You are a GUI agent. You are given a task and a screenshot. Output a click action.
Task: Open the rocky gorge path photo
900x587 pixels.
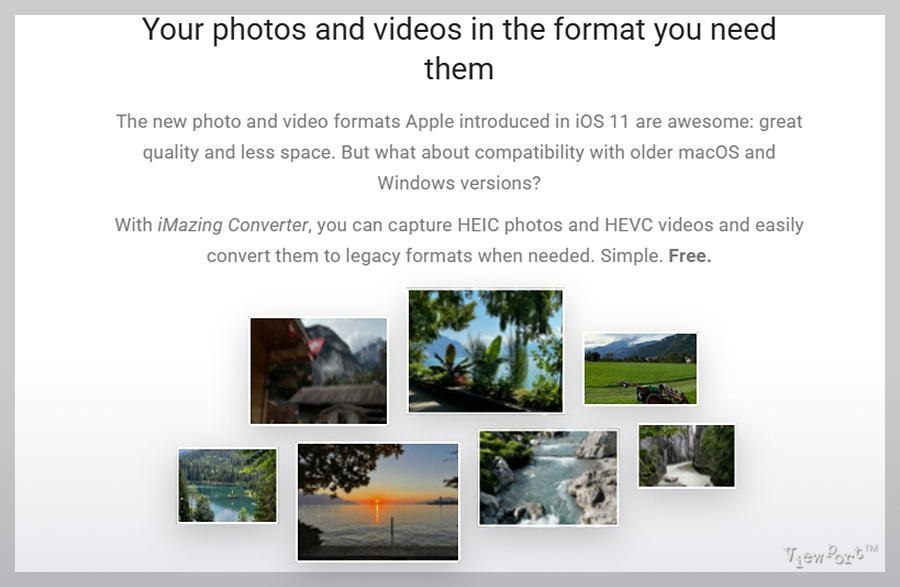point(686,456)
